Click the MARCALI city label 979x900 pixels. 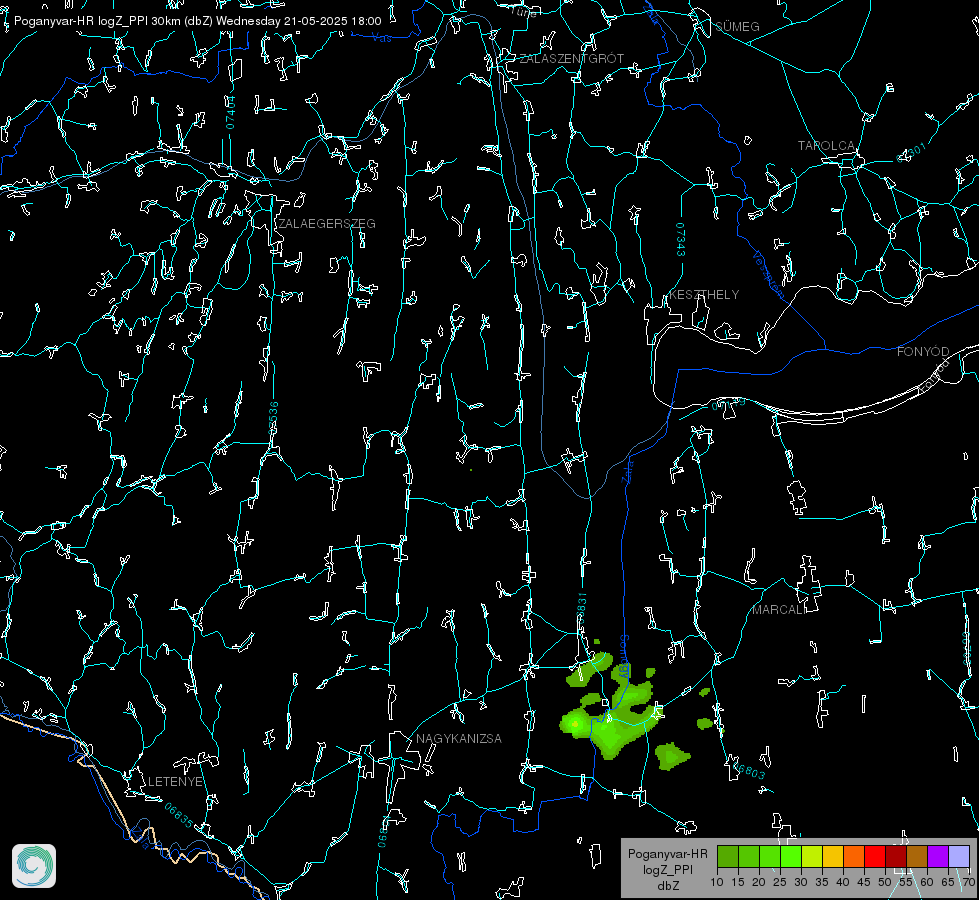(779, 610)
